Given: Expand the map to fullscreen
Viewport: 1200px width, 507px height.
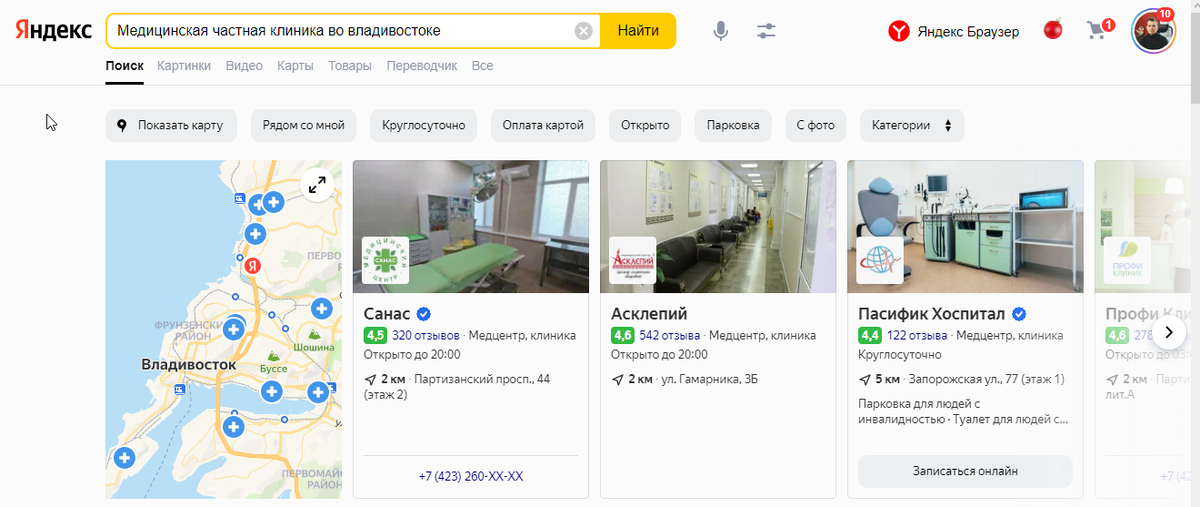Looking at the screenshot, I should [317, 185].
